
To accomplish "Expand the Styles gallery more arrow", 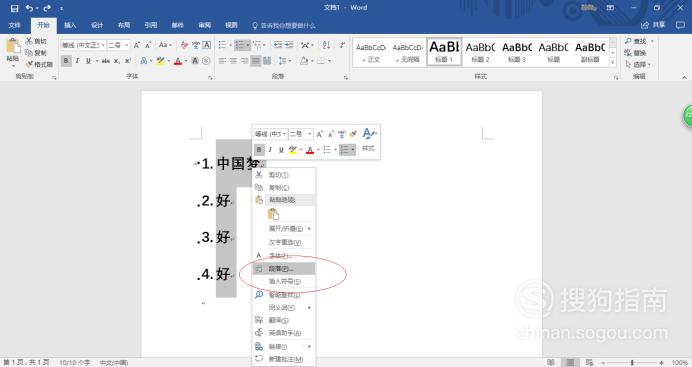I will (x=613, y=63).
